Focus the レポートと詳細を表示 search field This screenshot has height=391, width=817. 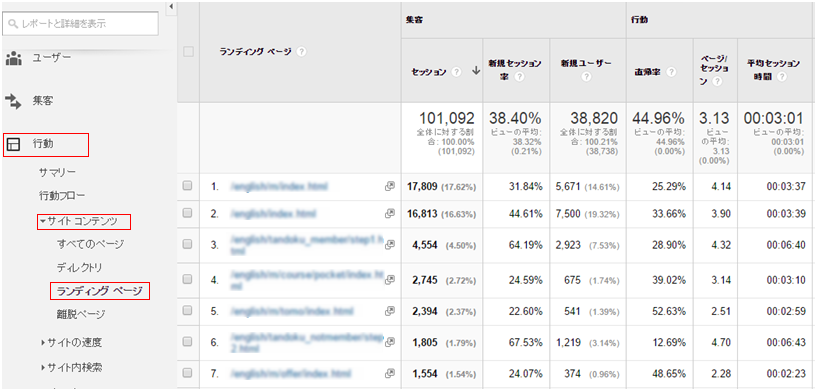point(80,23)
